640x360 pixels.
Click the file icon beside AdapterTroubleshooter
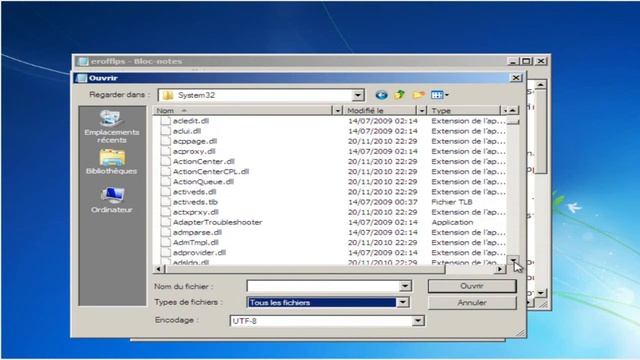[x=165, y=222]
